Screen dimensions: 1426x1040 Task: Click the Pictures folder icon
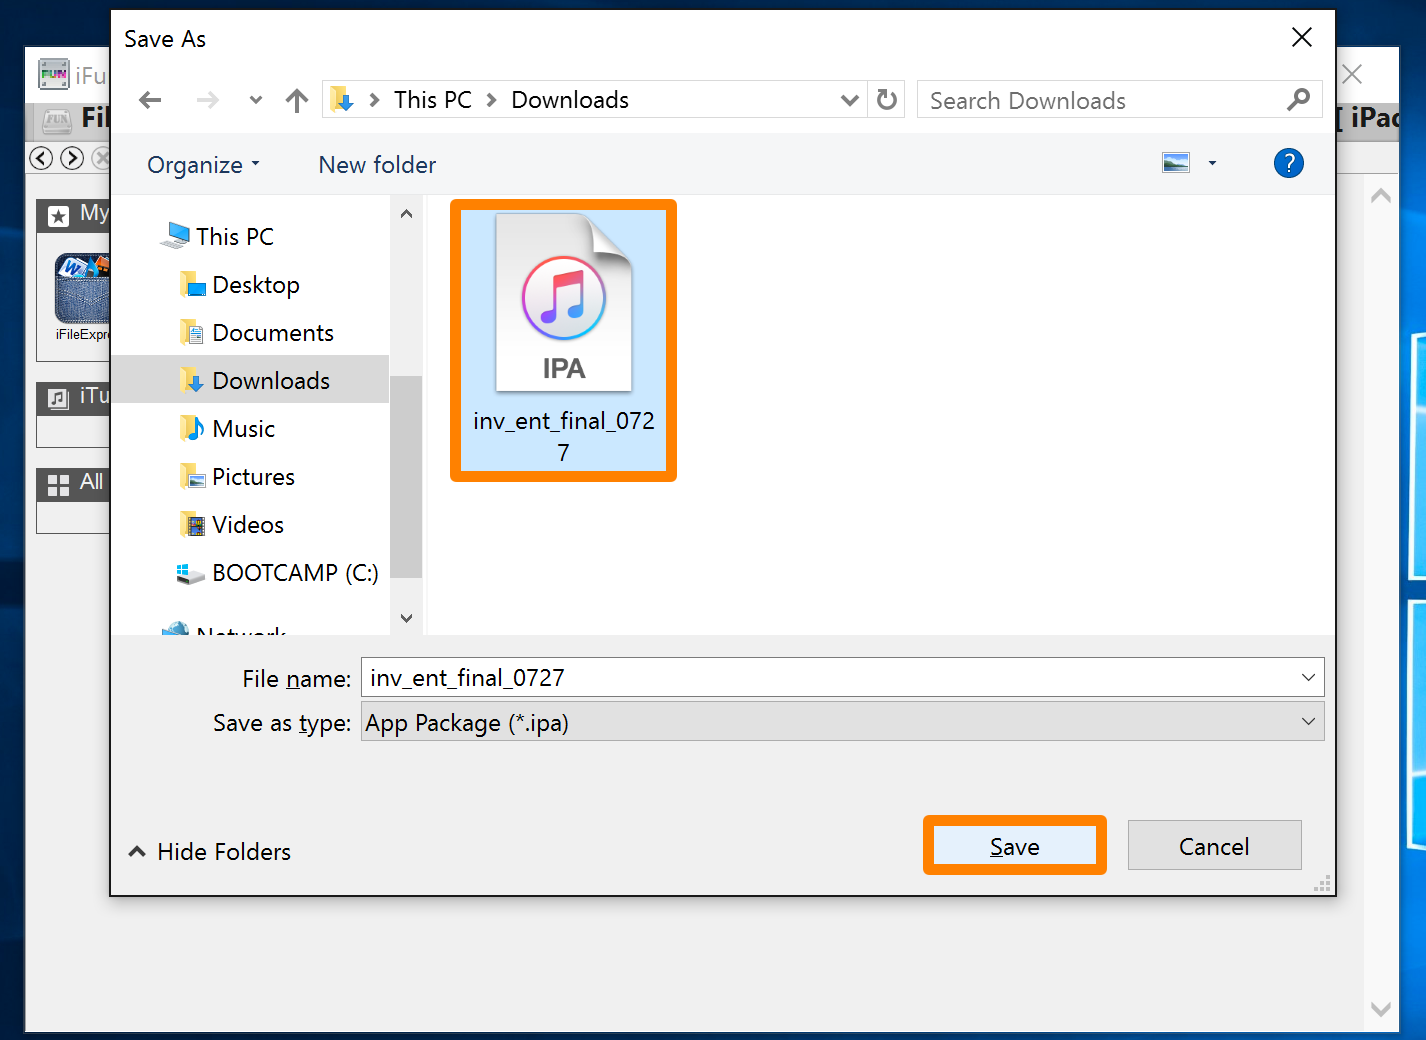click(193, 477)
